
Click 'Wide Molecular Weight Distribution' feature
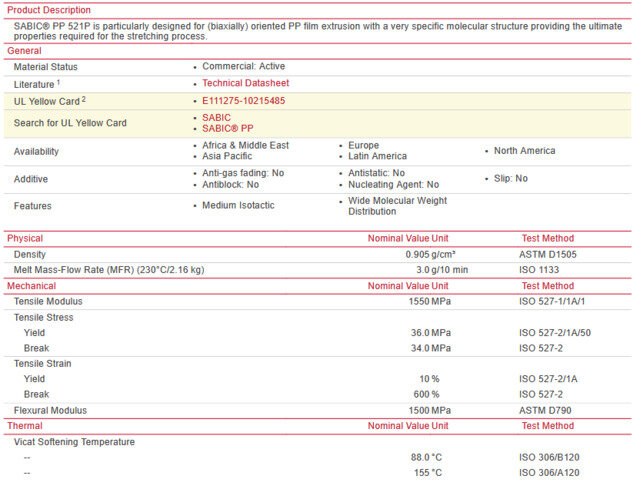pyautogui.click(x=398, y=206)
